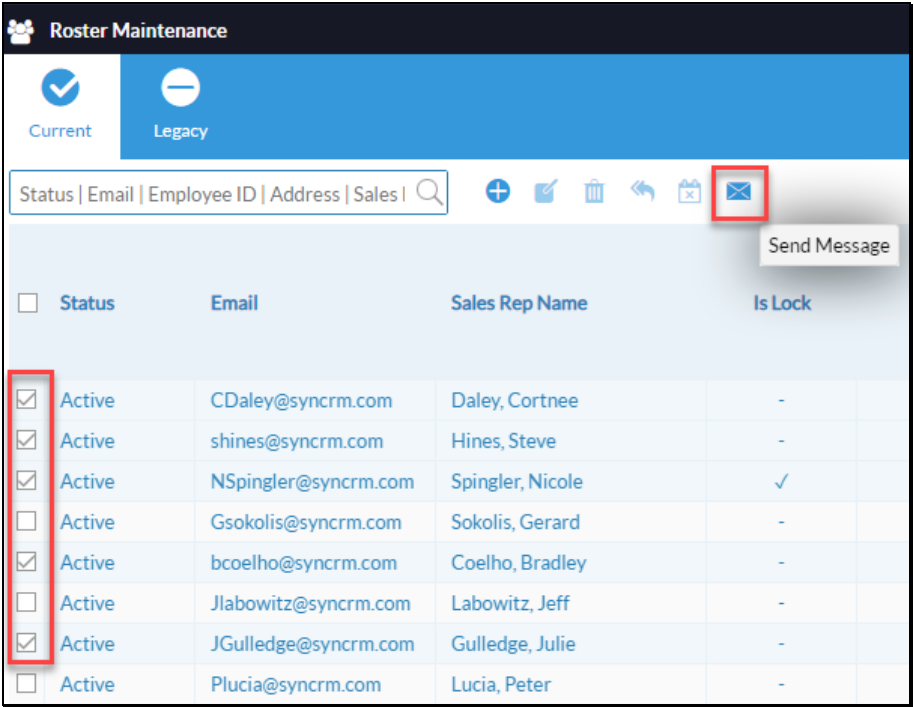This screenshot has width=914, height=707.
Task: Click the Active status for Sokolis, Gerard
Action: point(87,522)
